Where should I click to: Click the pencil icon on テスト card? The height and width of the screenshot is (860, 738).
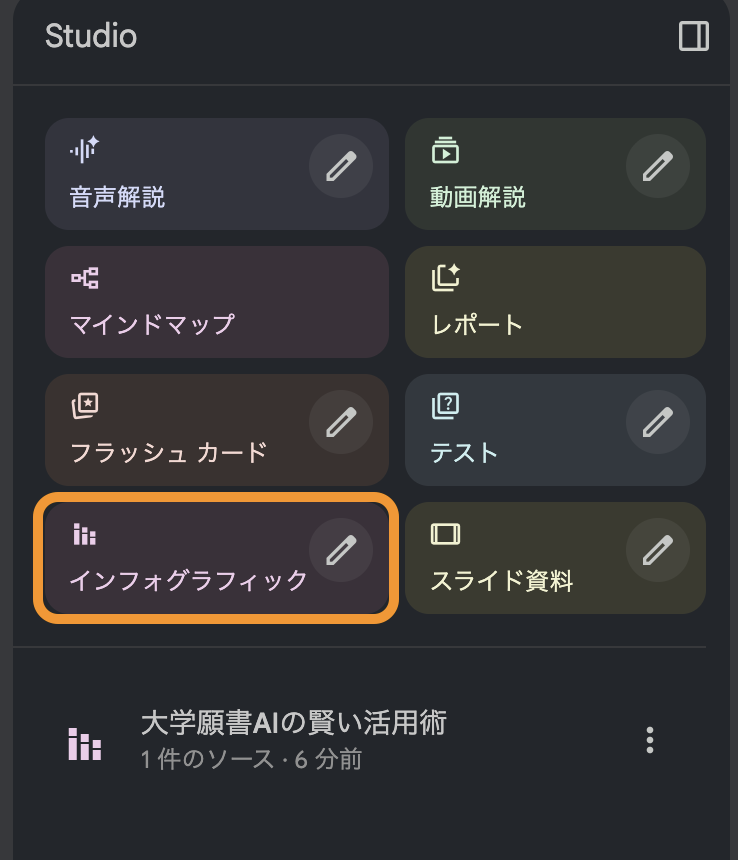pyautogui.click(x=657, y=421)
